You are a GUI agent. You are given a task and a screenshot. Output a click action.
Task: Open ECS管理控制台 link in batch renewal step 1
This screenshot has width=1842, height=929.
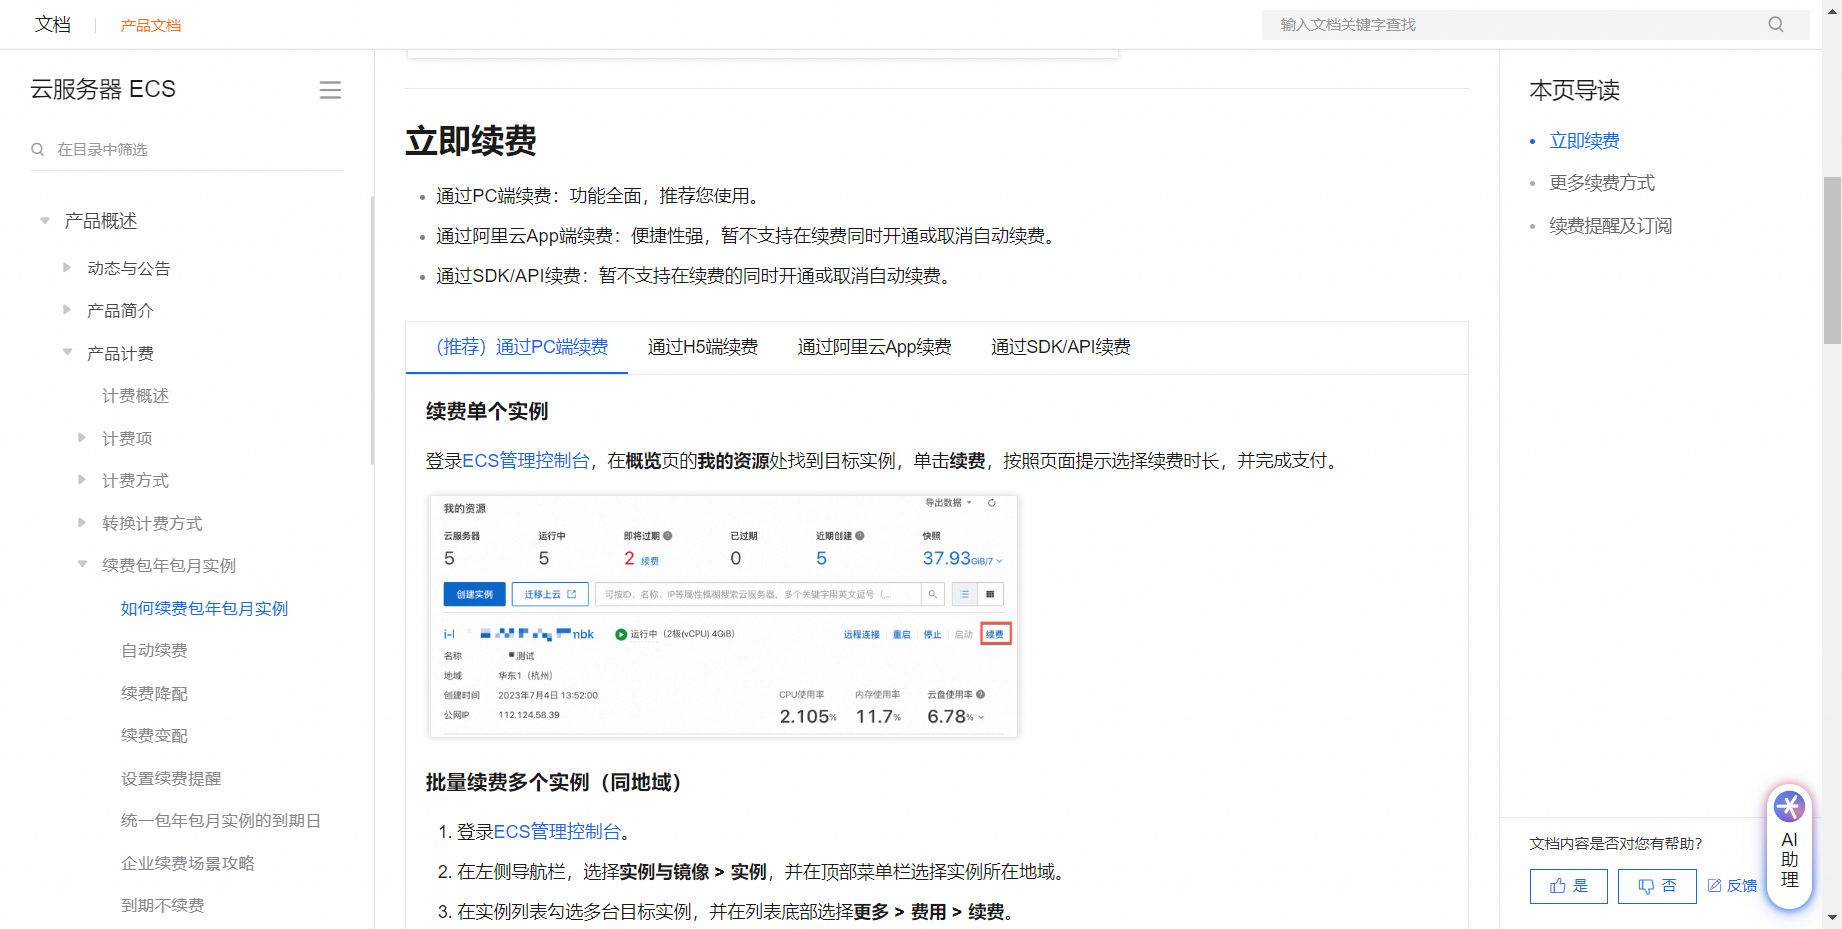click(x=558, y=832)
